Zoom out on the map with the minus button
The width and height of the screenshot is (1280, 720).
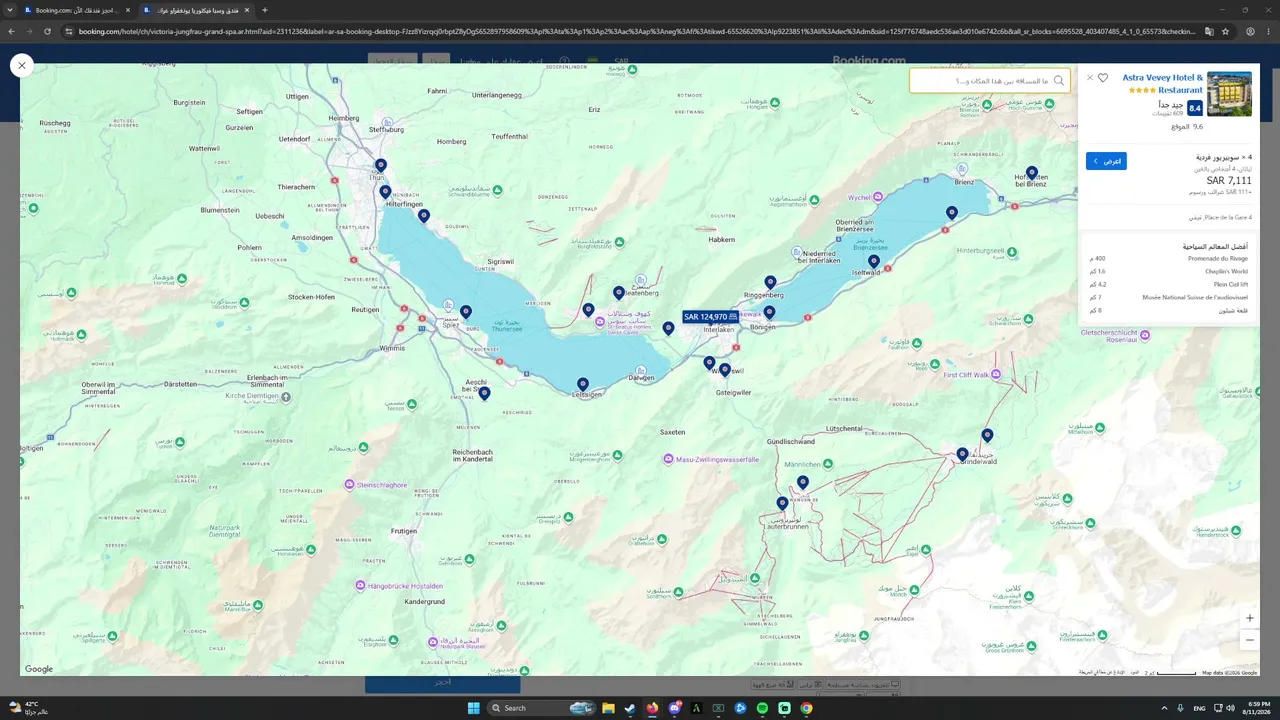click(x=1249, y=640)
